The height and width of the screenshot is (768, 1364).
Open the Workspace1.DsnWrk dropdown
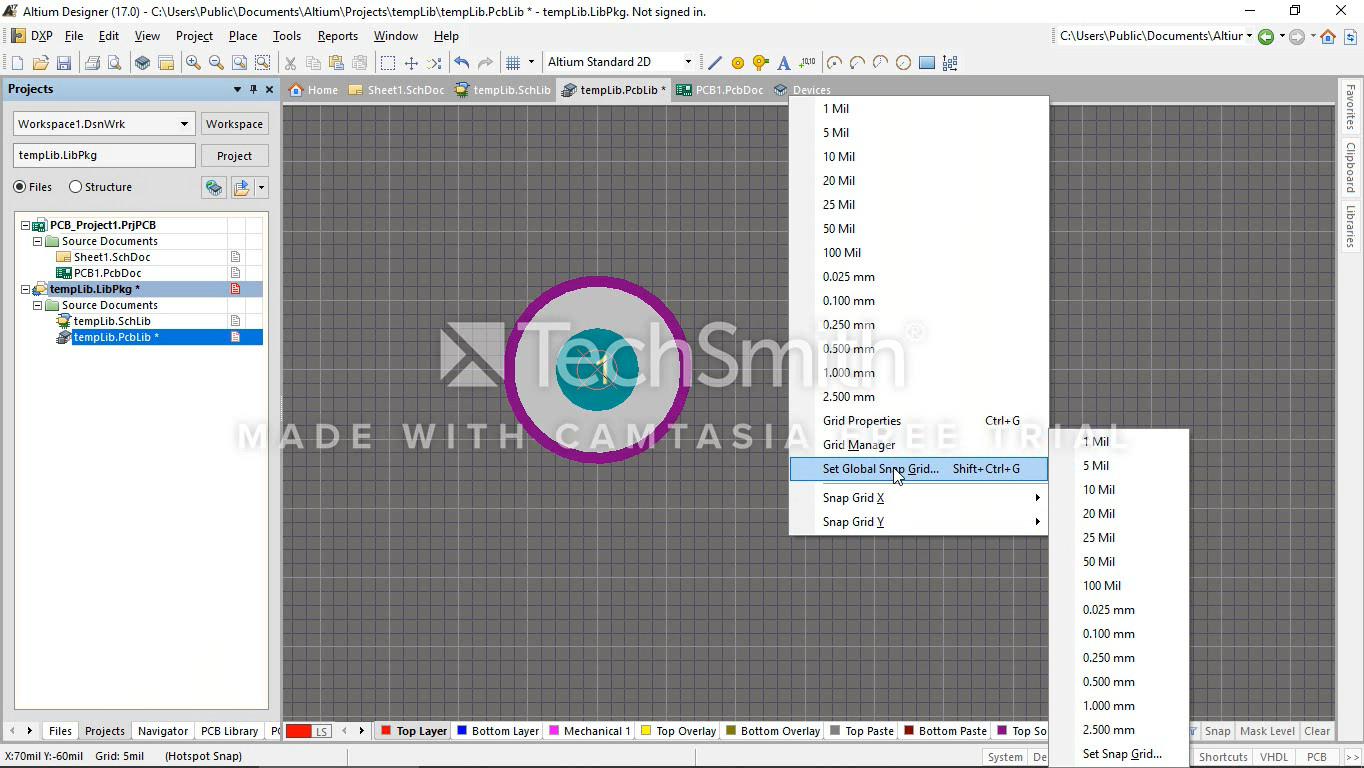[184, 124]
